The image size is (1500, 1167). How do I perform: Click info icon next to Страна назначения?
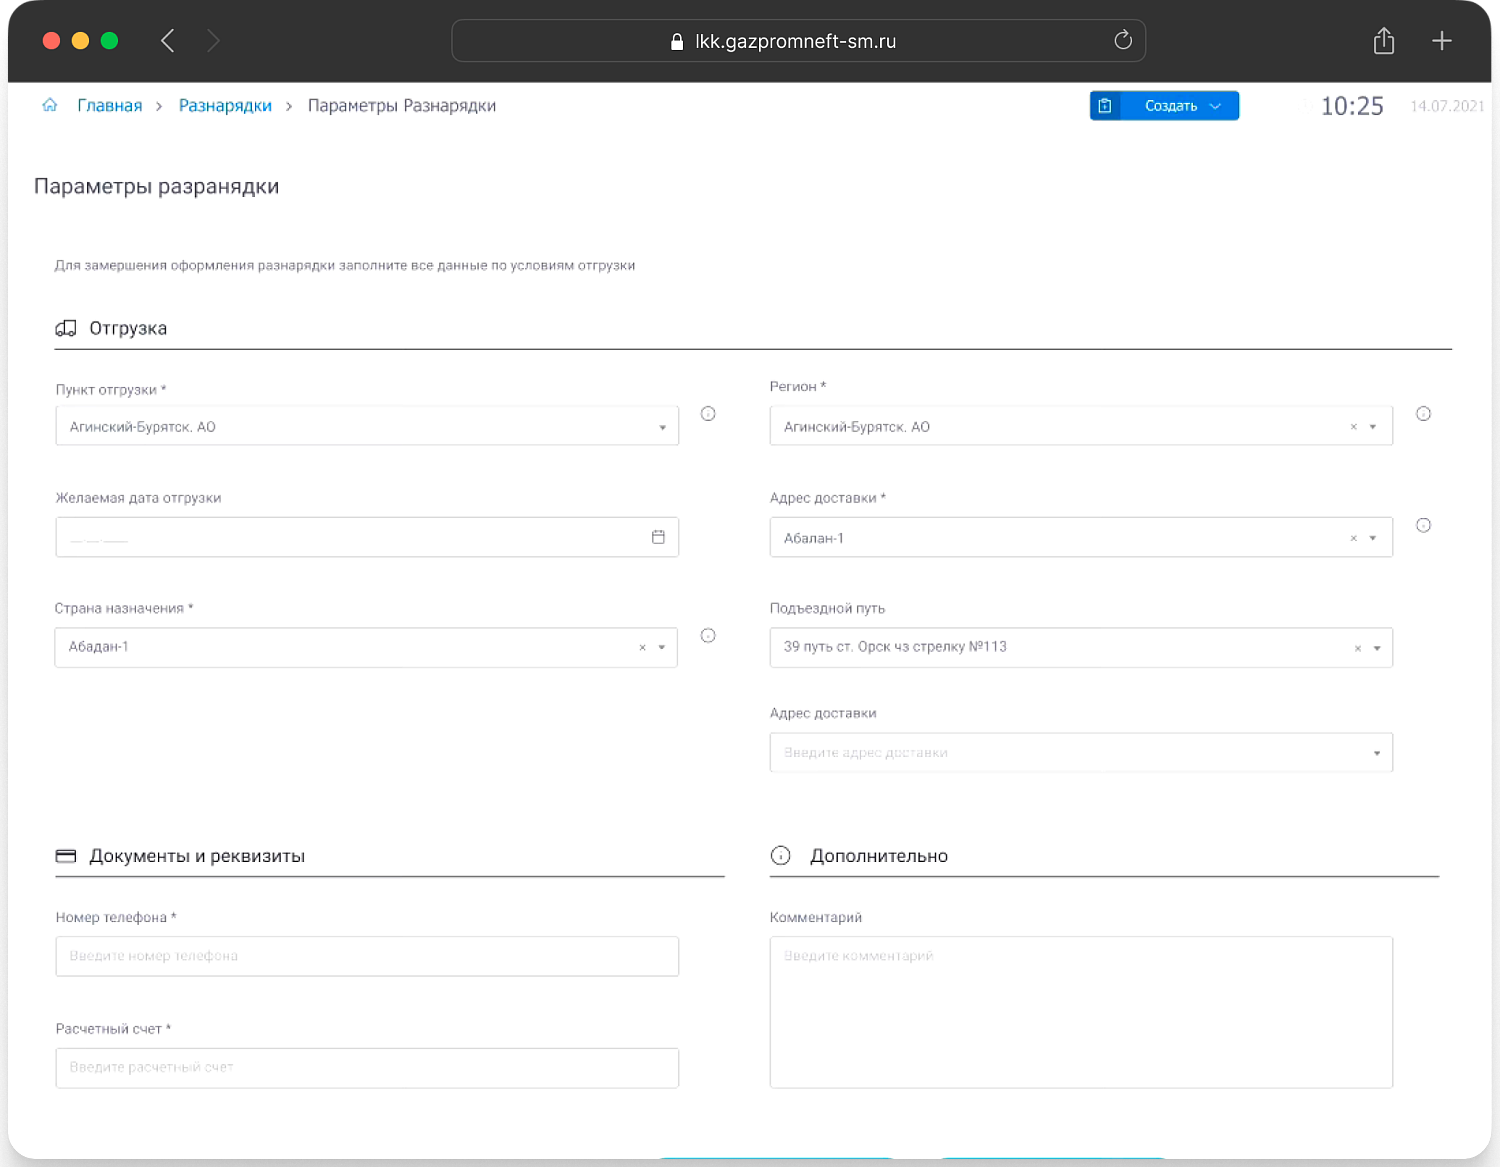coord(708,635)
